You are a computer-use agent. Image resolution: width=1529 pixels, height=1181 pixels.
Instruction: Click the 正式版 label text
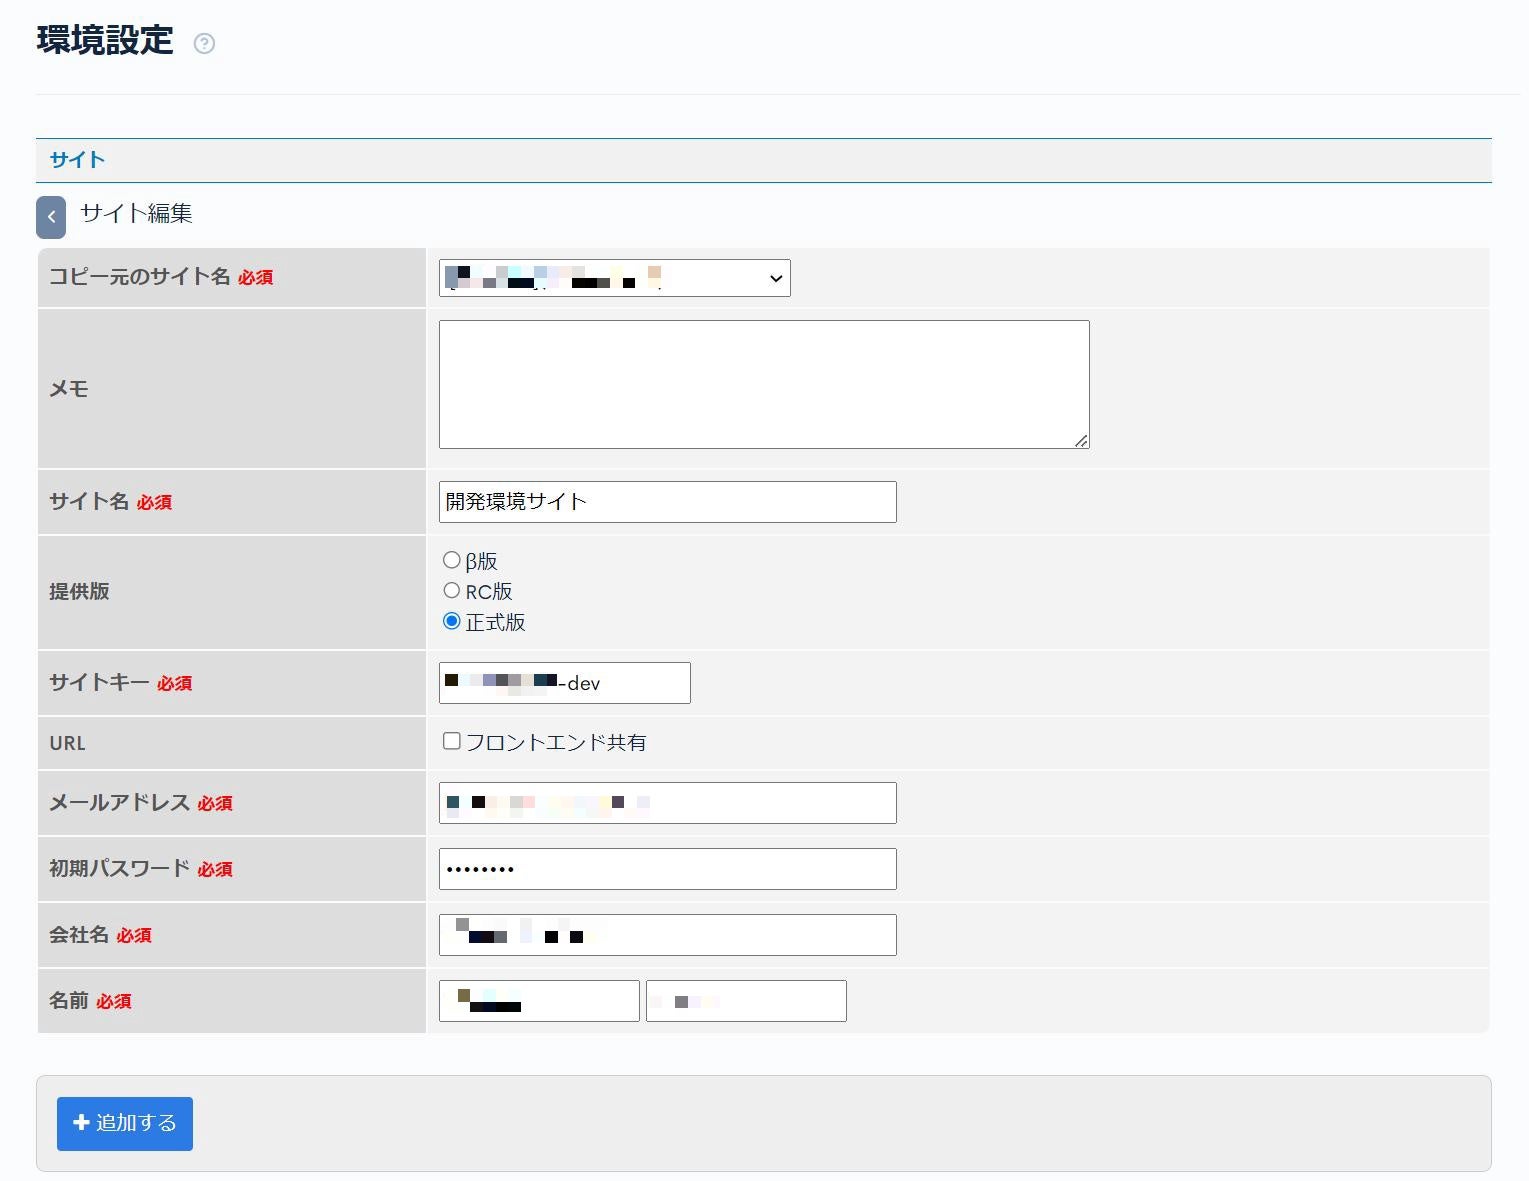(x=495, y=622)
